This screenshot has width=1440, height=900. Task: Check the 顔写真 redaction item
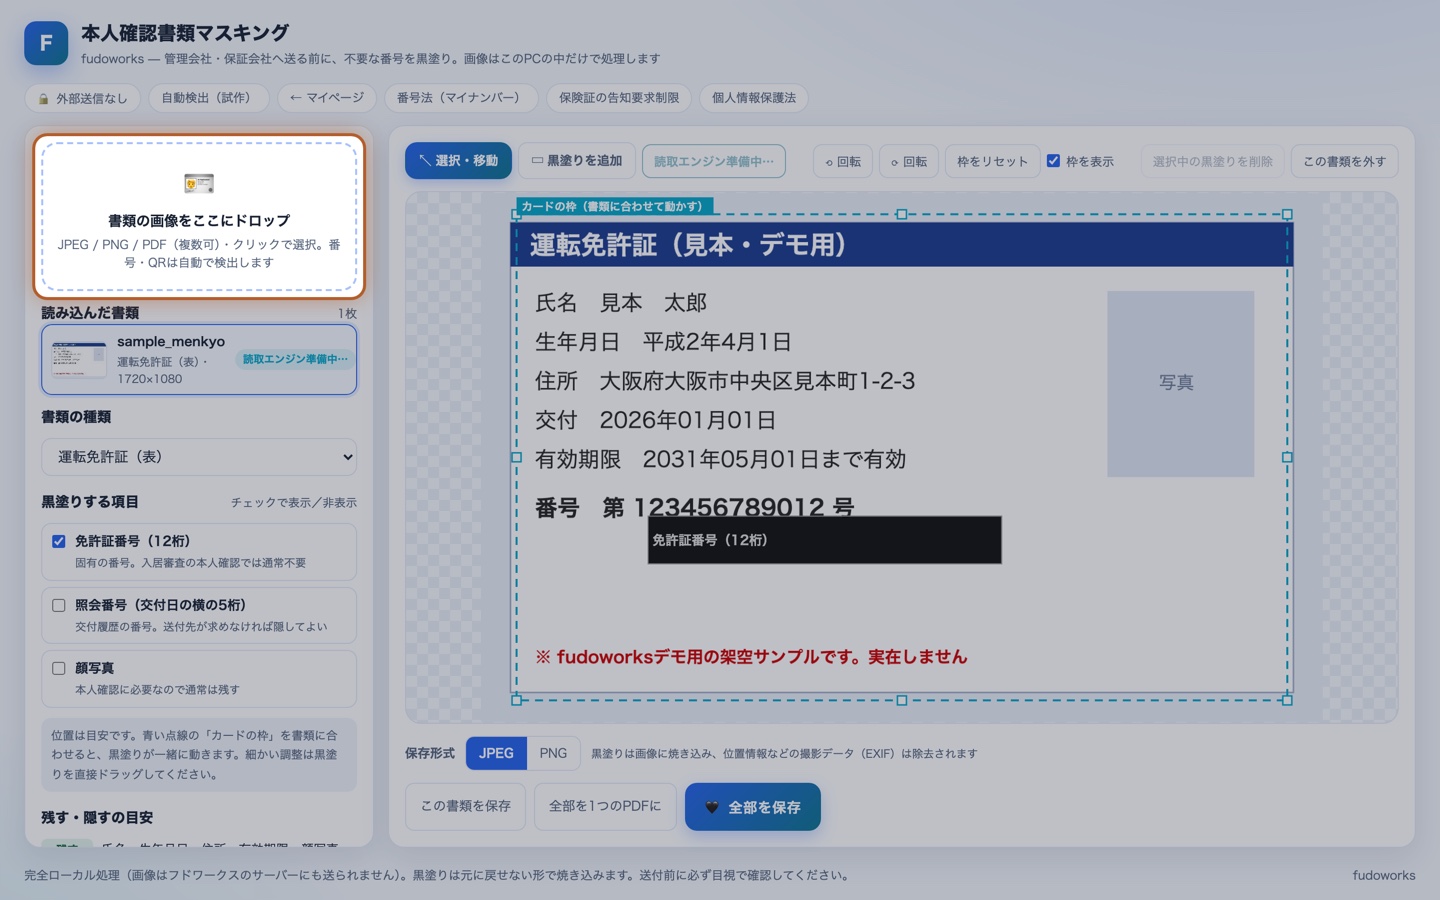59,668
